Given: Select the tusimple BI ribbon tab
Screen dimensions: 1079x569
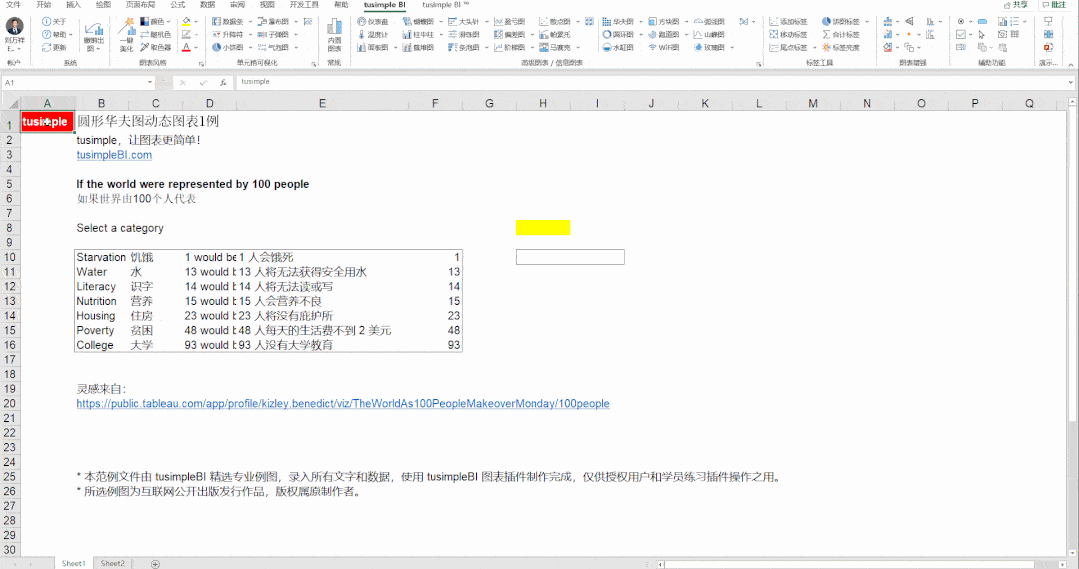Looking at the screenshot, I should pos(385,5).
